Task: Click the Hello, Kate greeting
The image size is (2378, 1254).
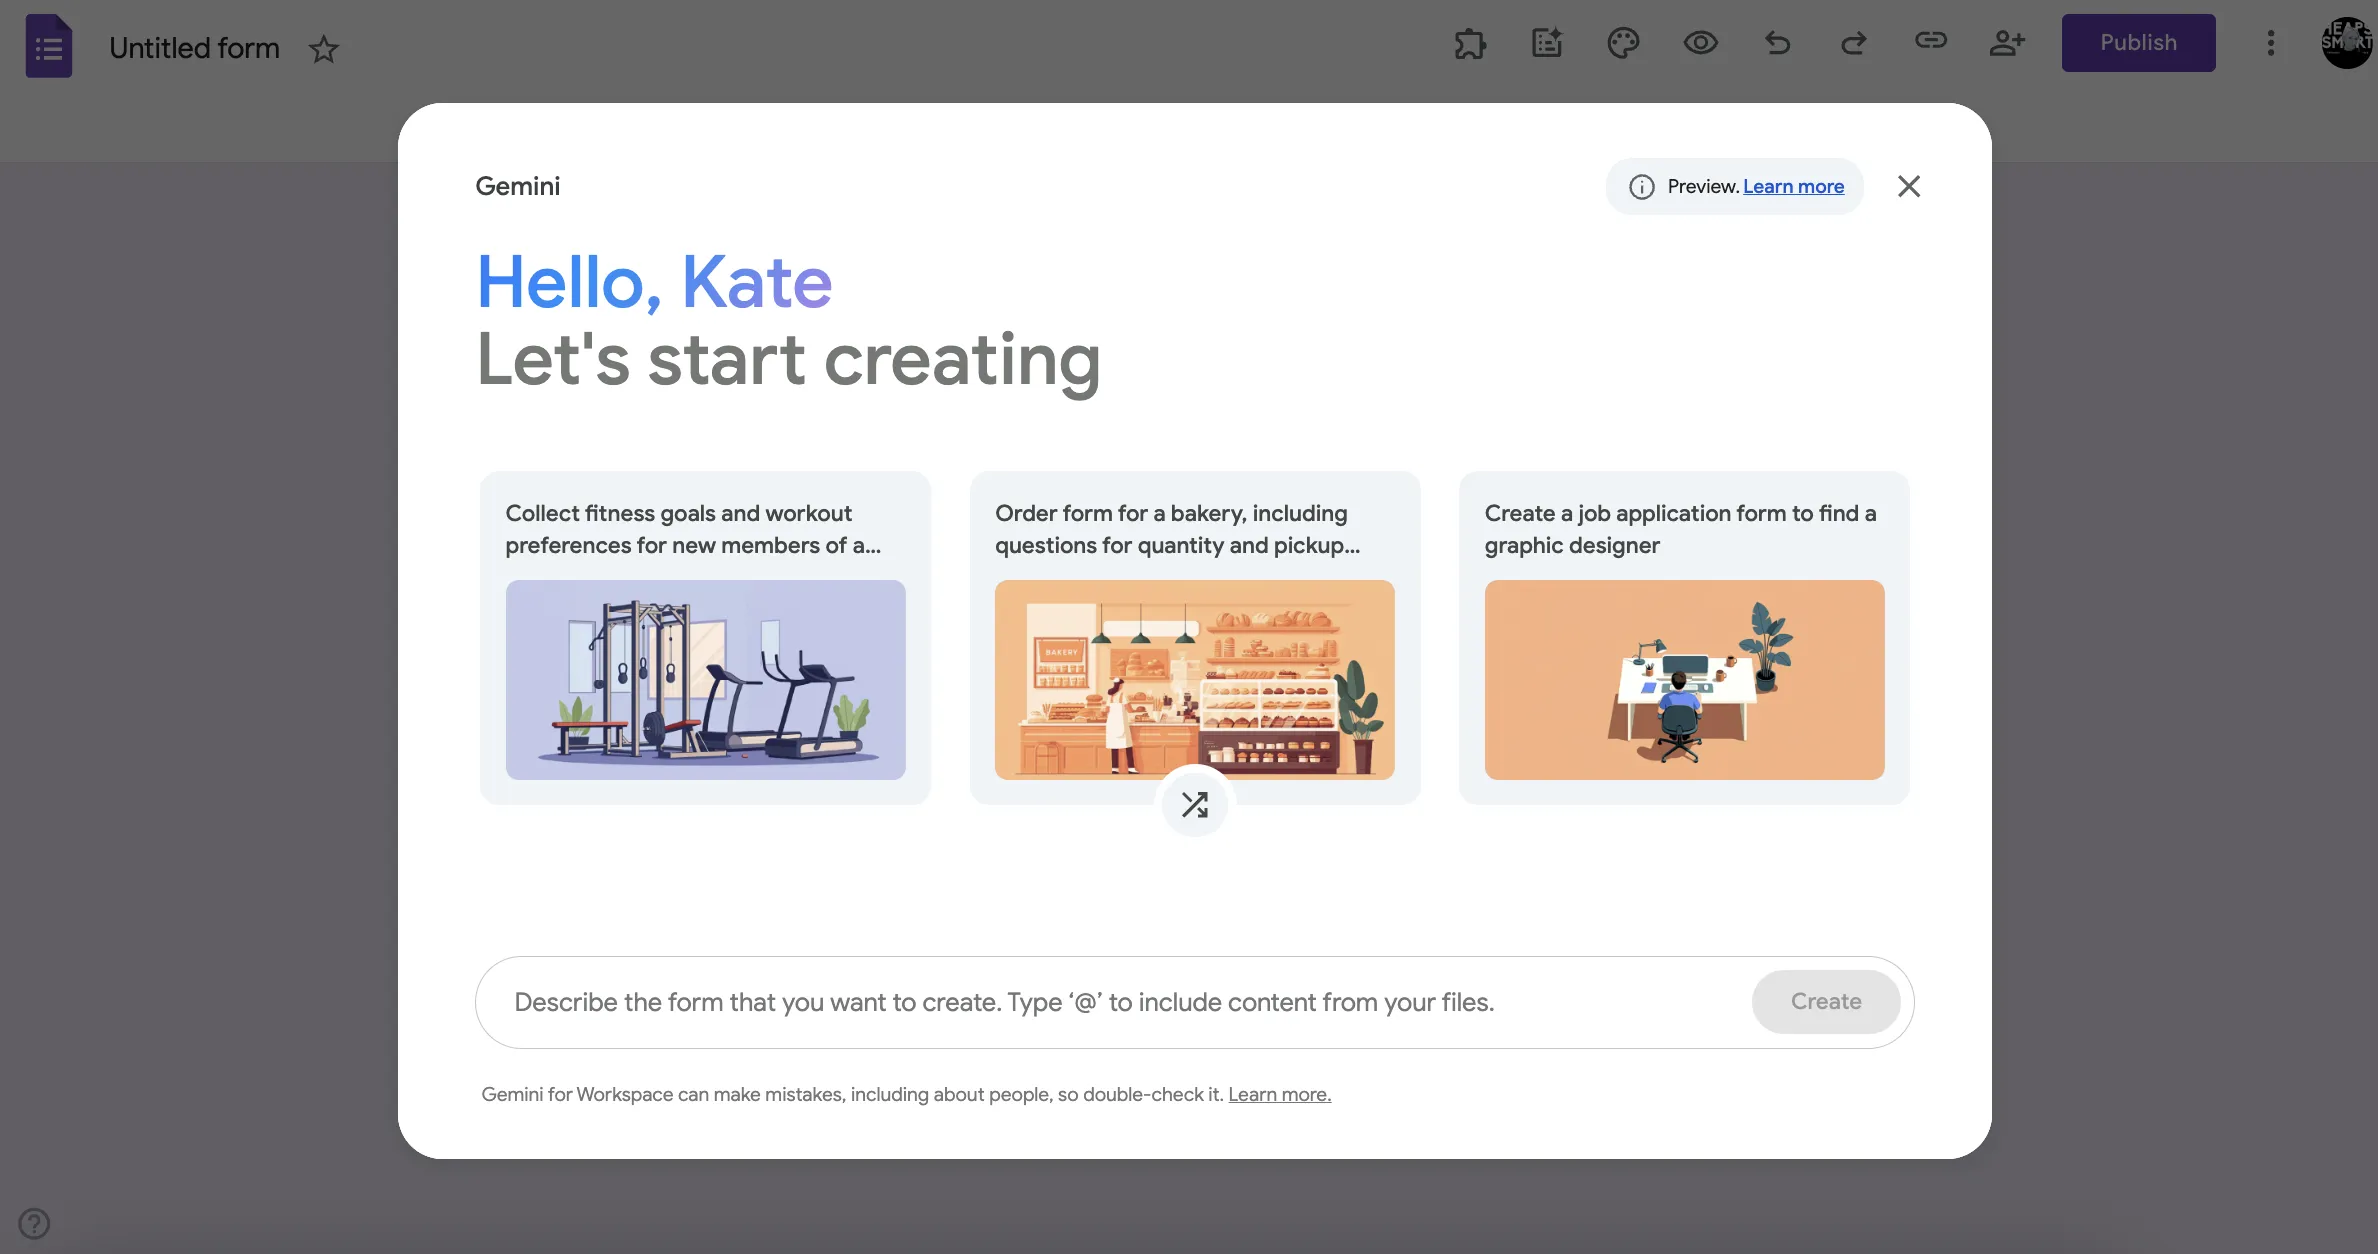Action: (x=654, y=282)
